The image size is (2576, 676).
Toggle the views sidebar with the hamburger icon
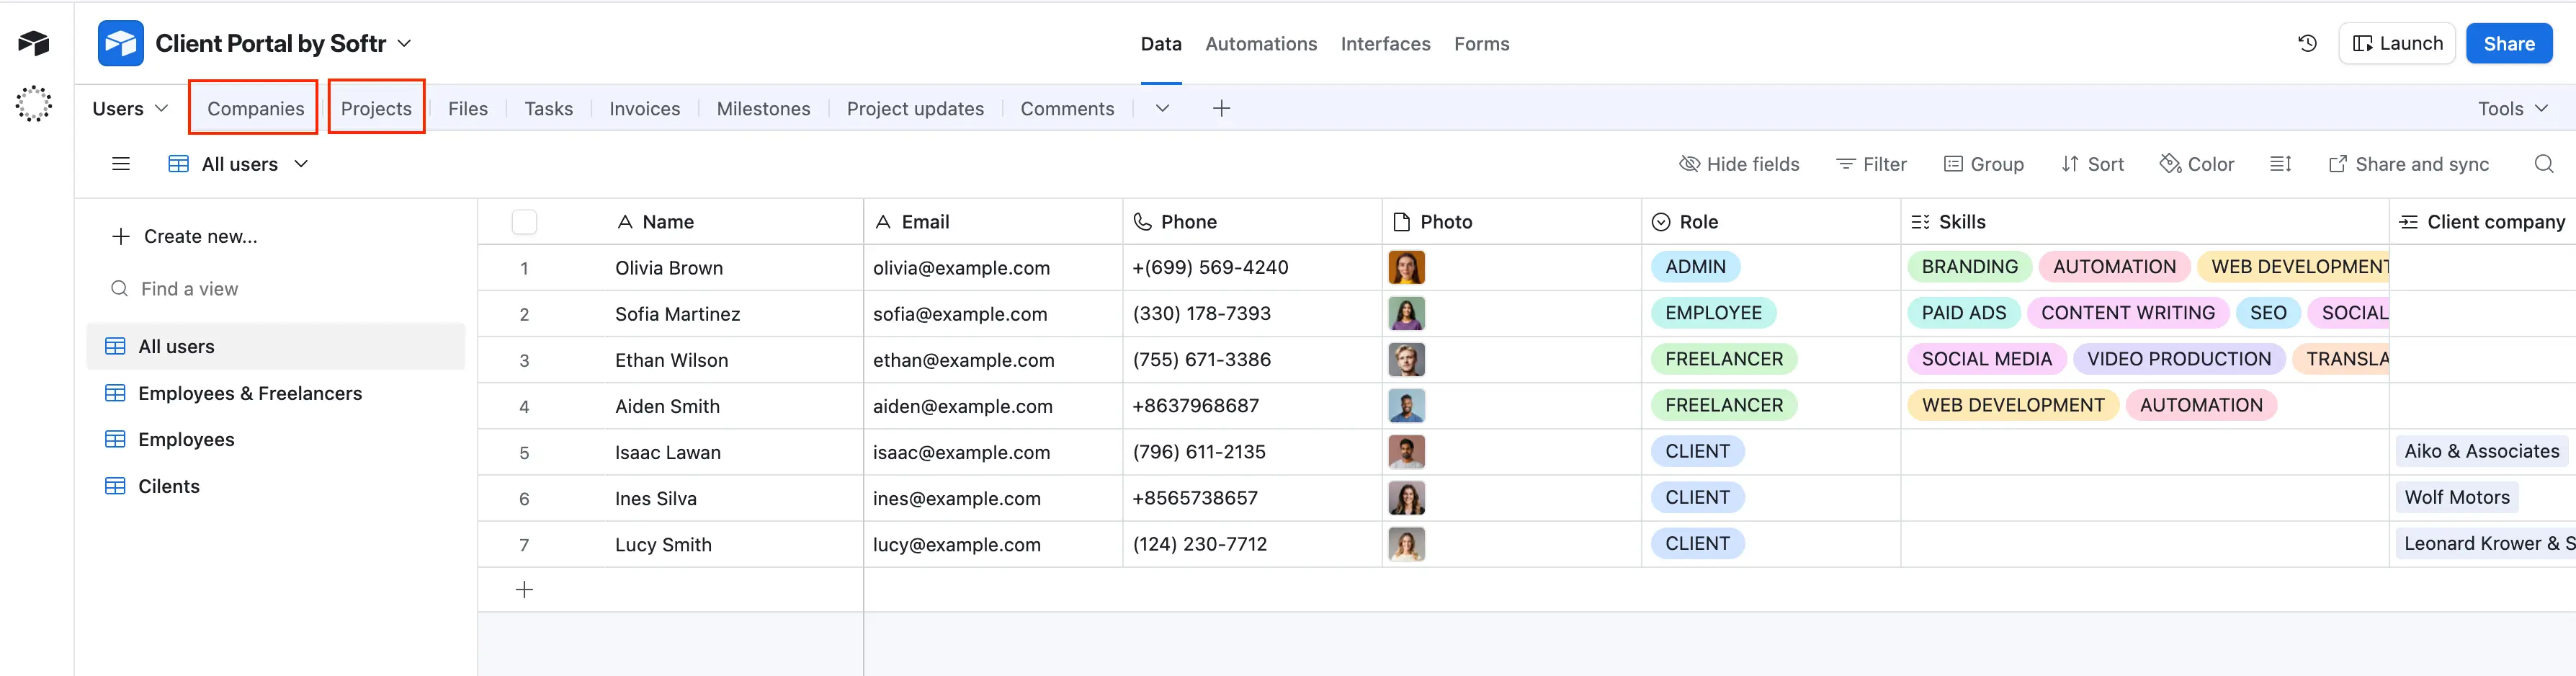(x=120, y=163)
